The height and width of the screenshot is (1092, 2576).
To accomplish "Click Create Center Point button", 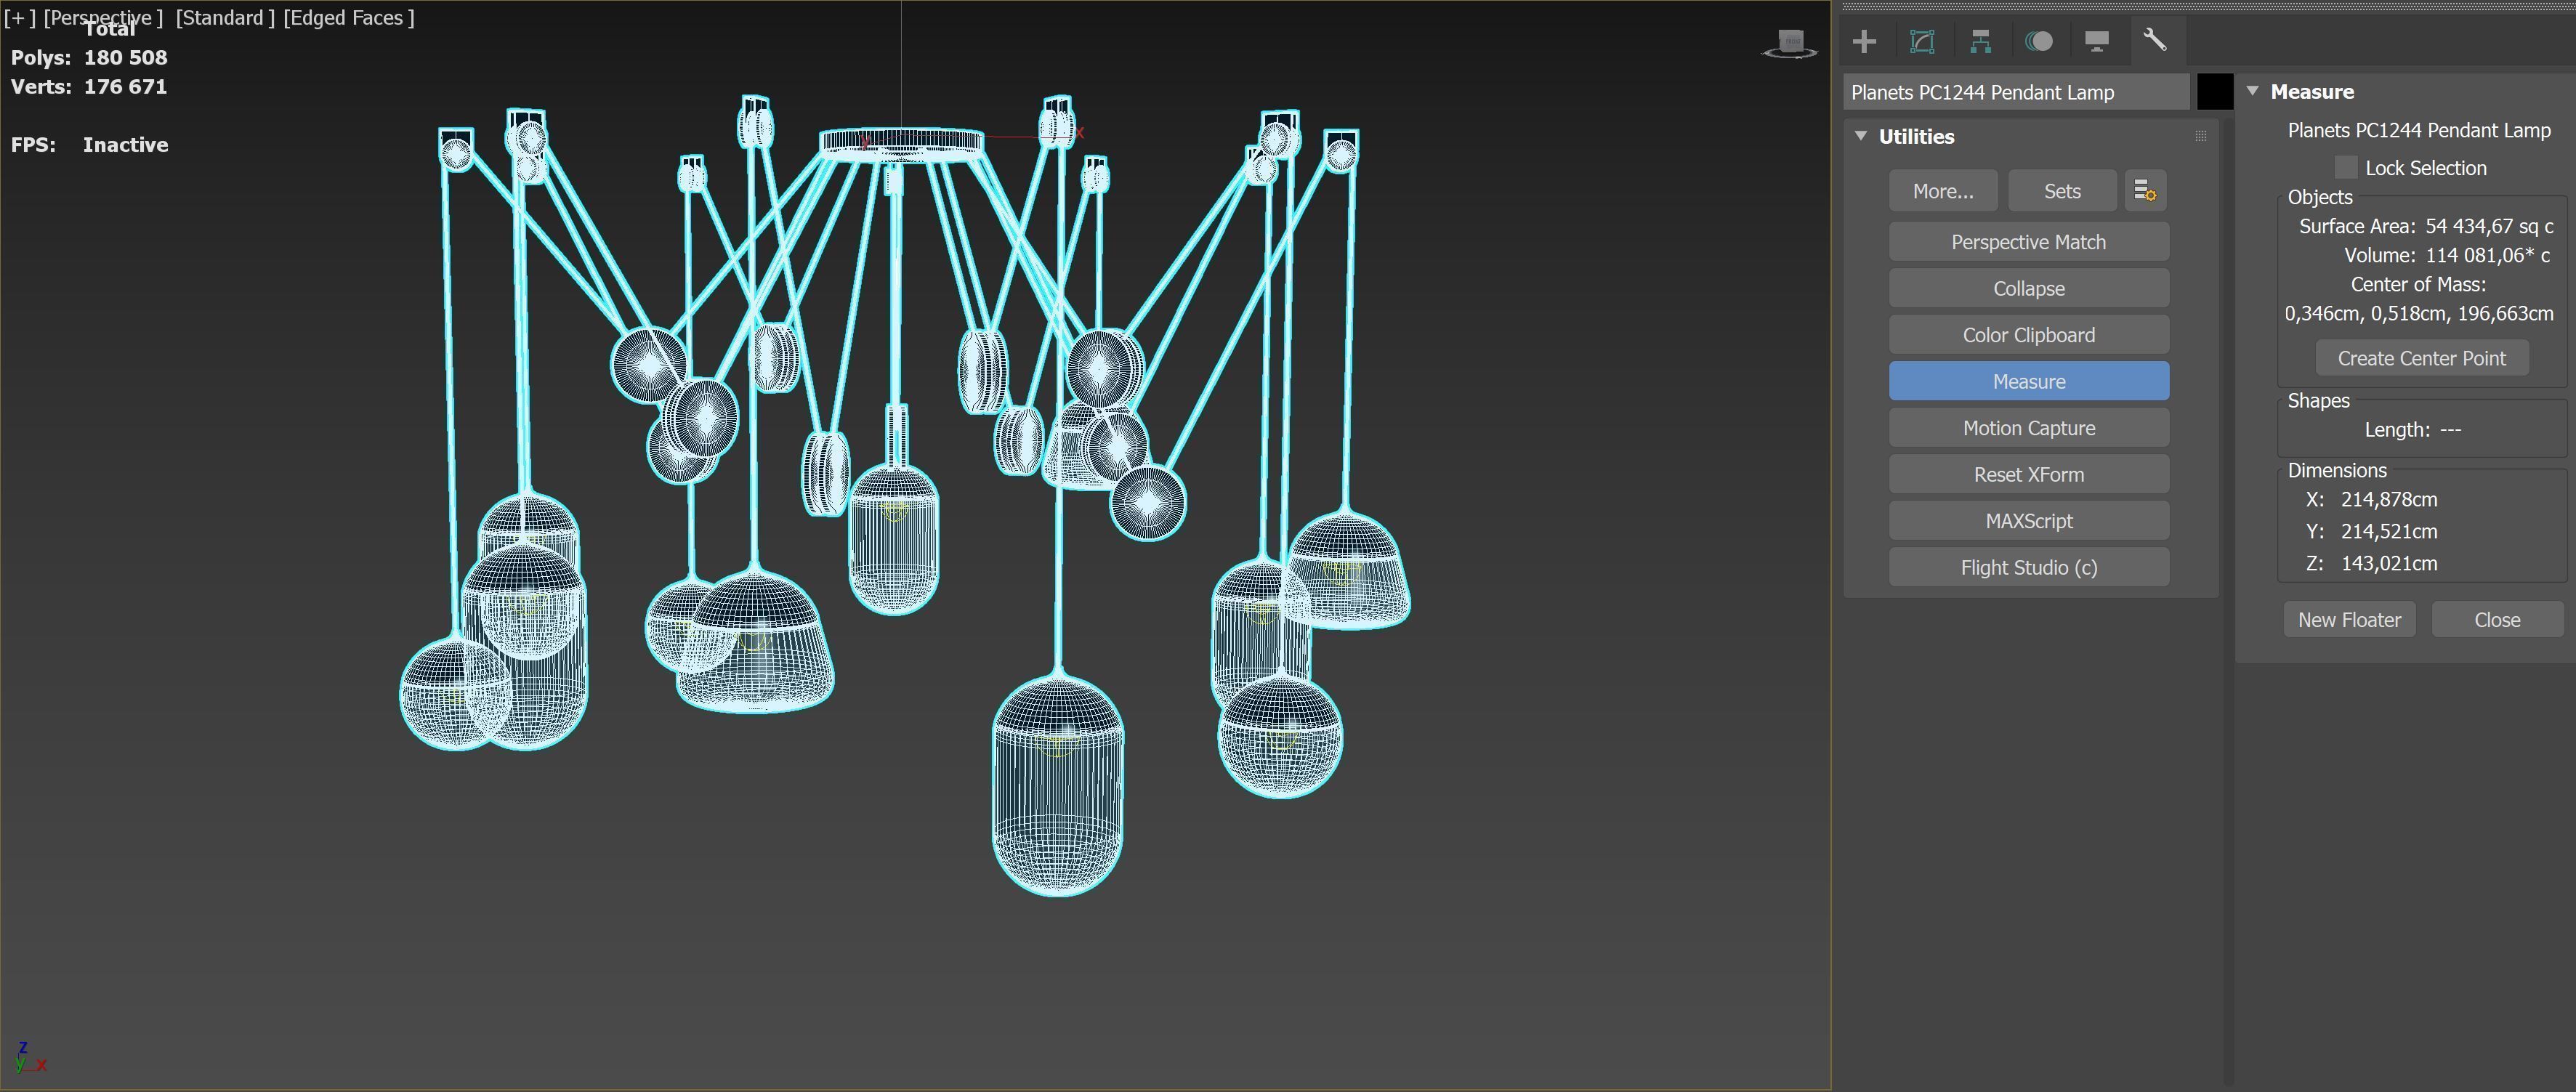I will pyautogui.click(x=2421, y=358).
